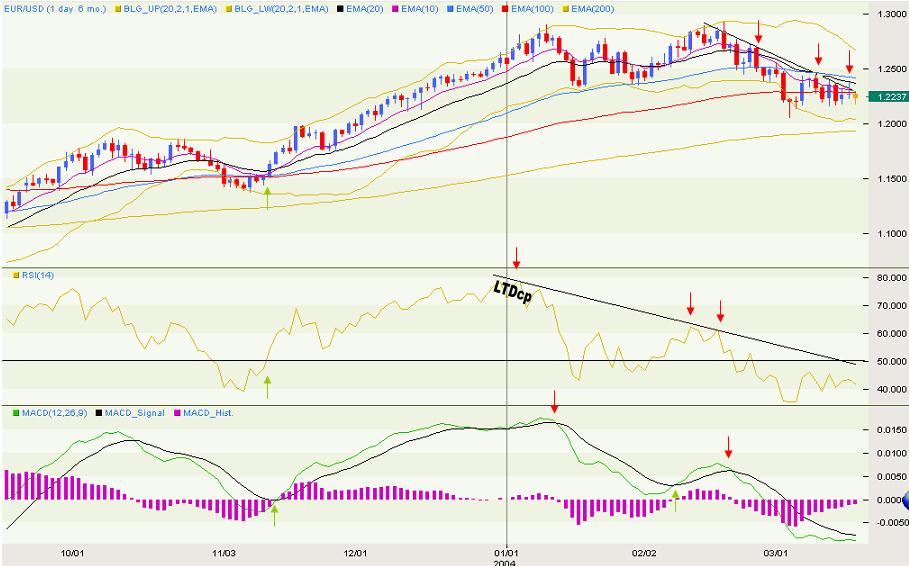Click the RSI 50.000 axis label
The height and width of the screenshot is (566, 909).
[x=893, y=361]
